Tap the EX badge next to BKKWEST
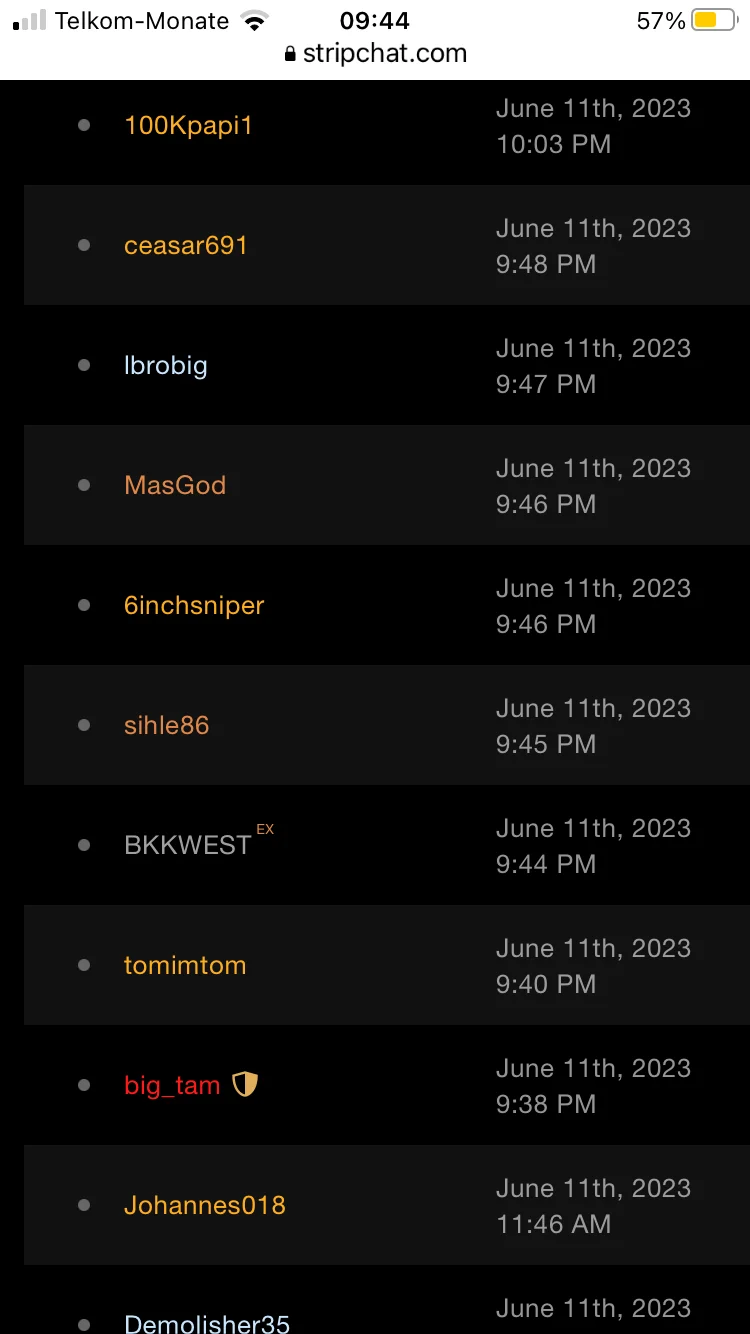 [x=265, y=830]
